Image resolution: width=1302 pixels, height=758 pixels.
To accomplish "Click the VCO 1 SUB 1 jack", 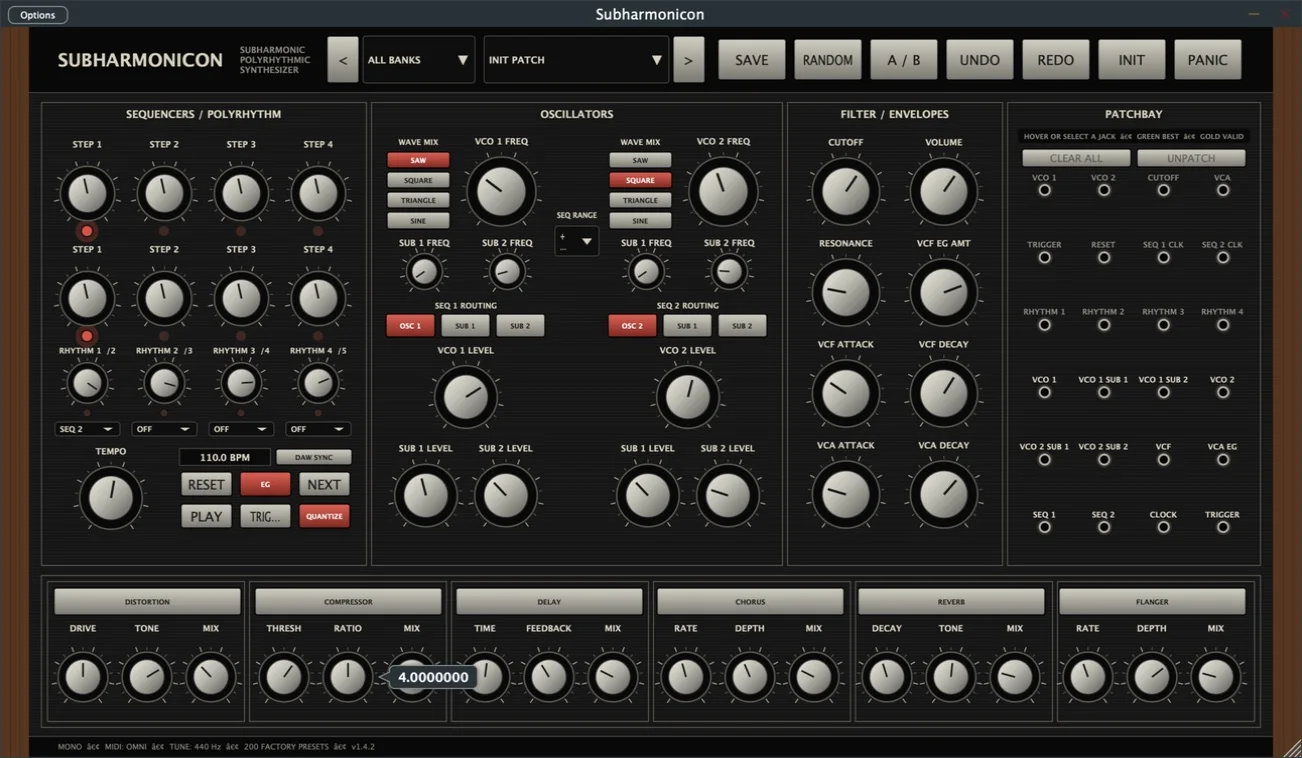I will point(1103,392).
